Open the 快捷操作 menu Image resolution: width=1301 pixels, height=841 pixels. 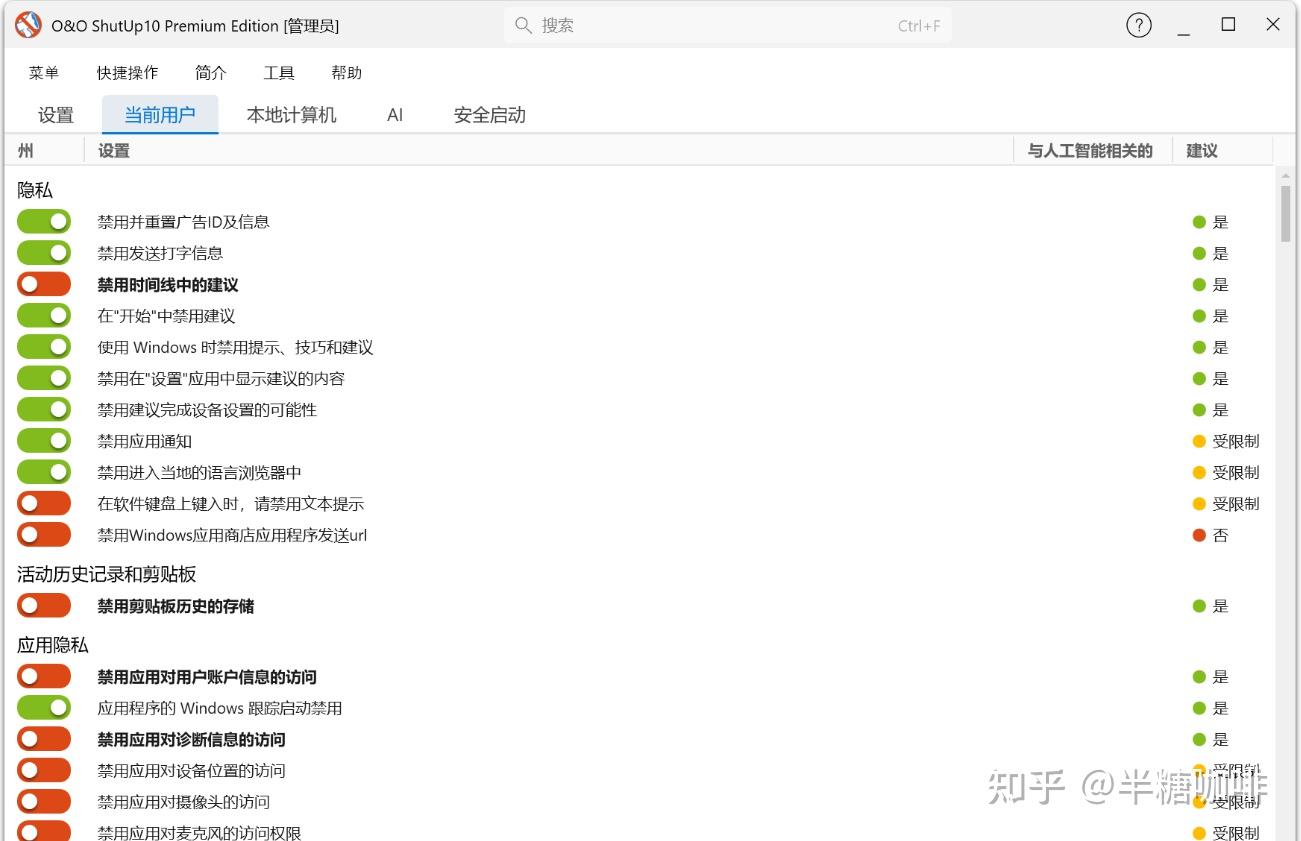click(x=127, y=73)
